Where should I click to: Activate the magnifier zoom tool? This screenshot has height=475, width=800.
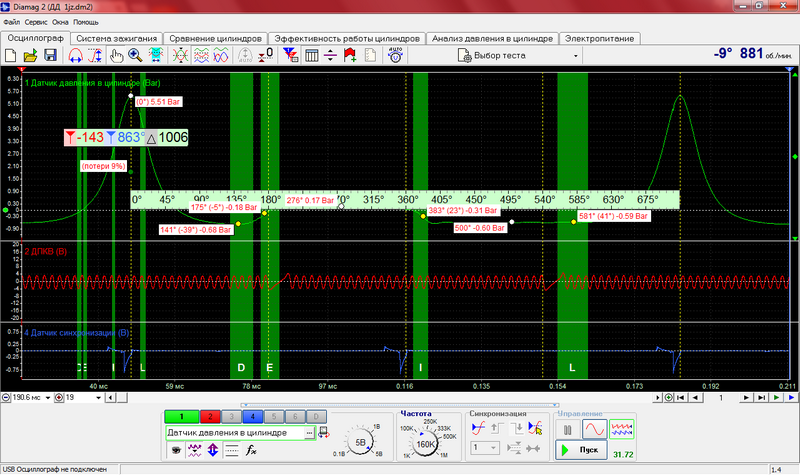point(135,55)
